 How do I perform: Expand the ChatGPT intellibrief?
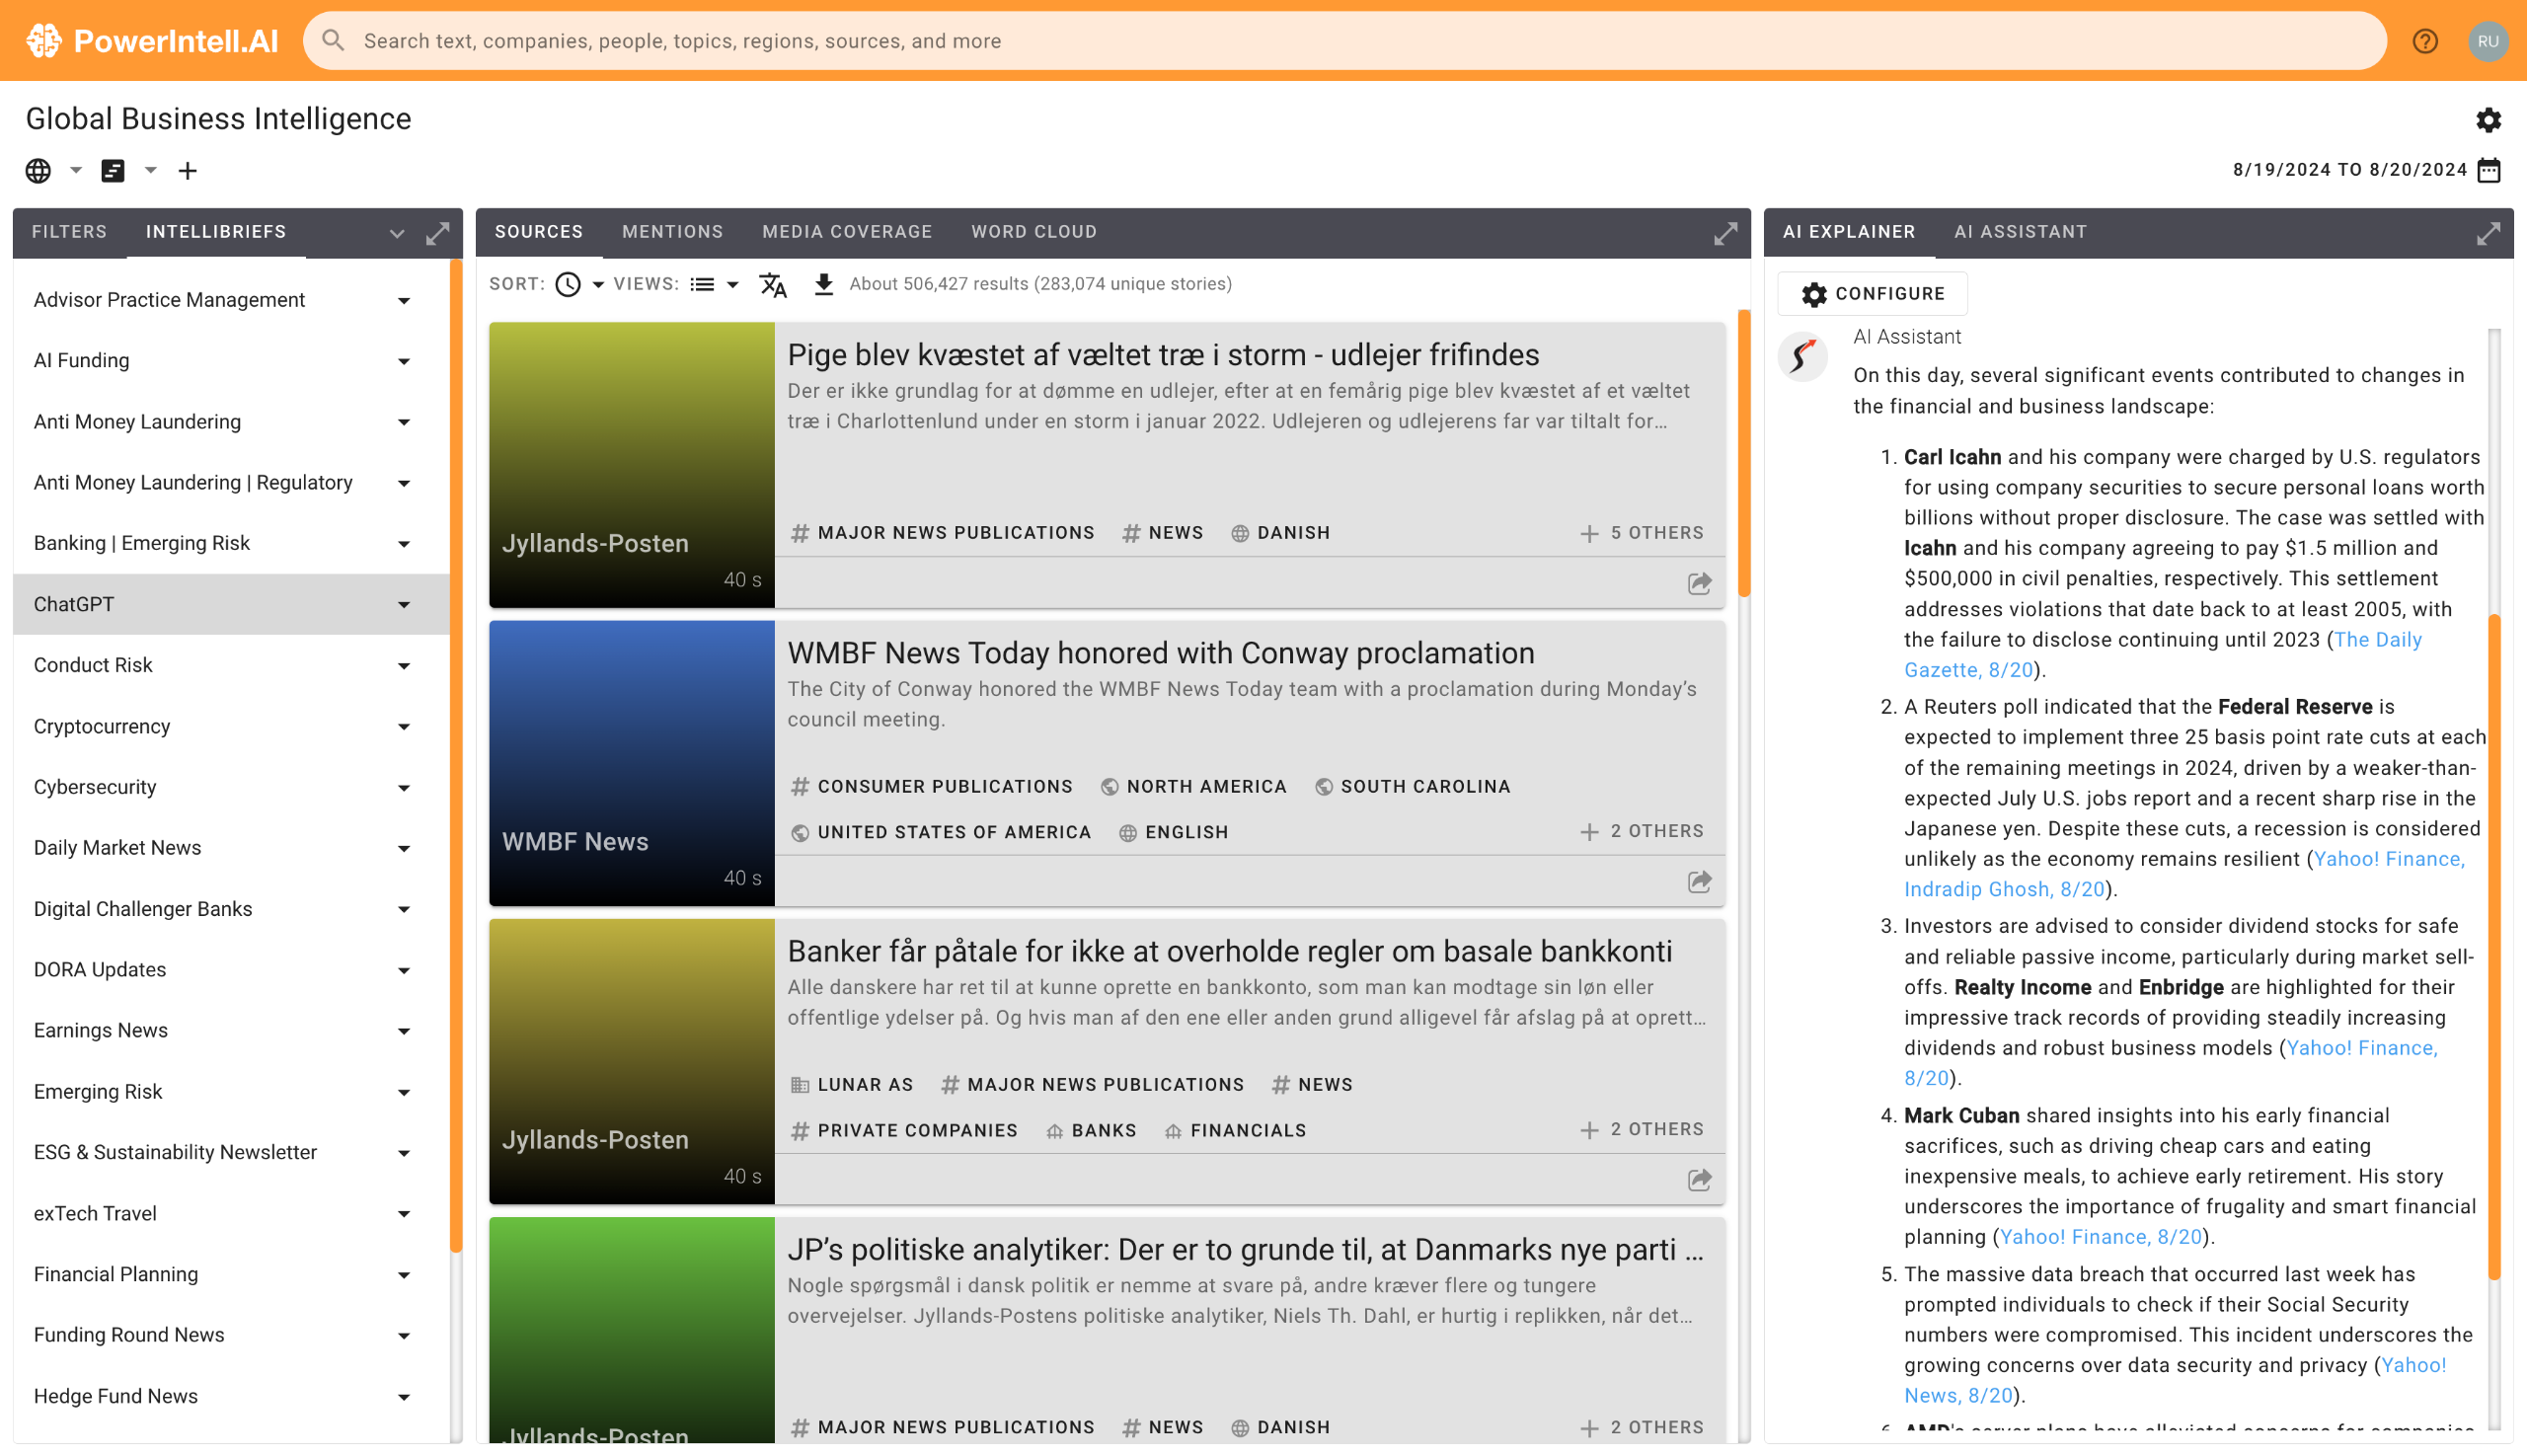click(403, 605)
